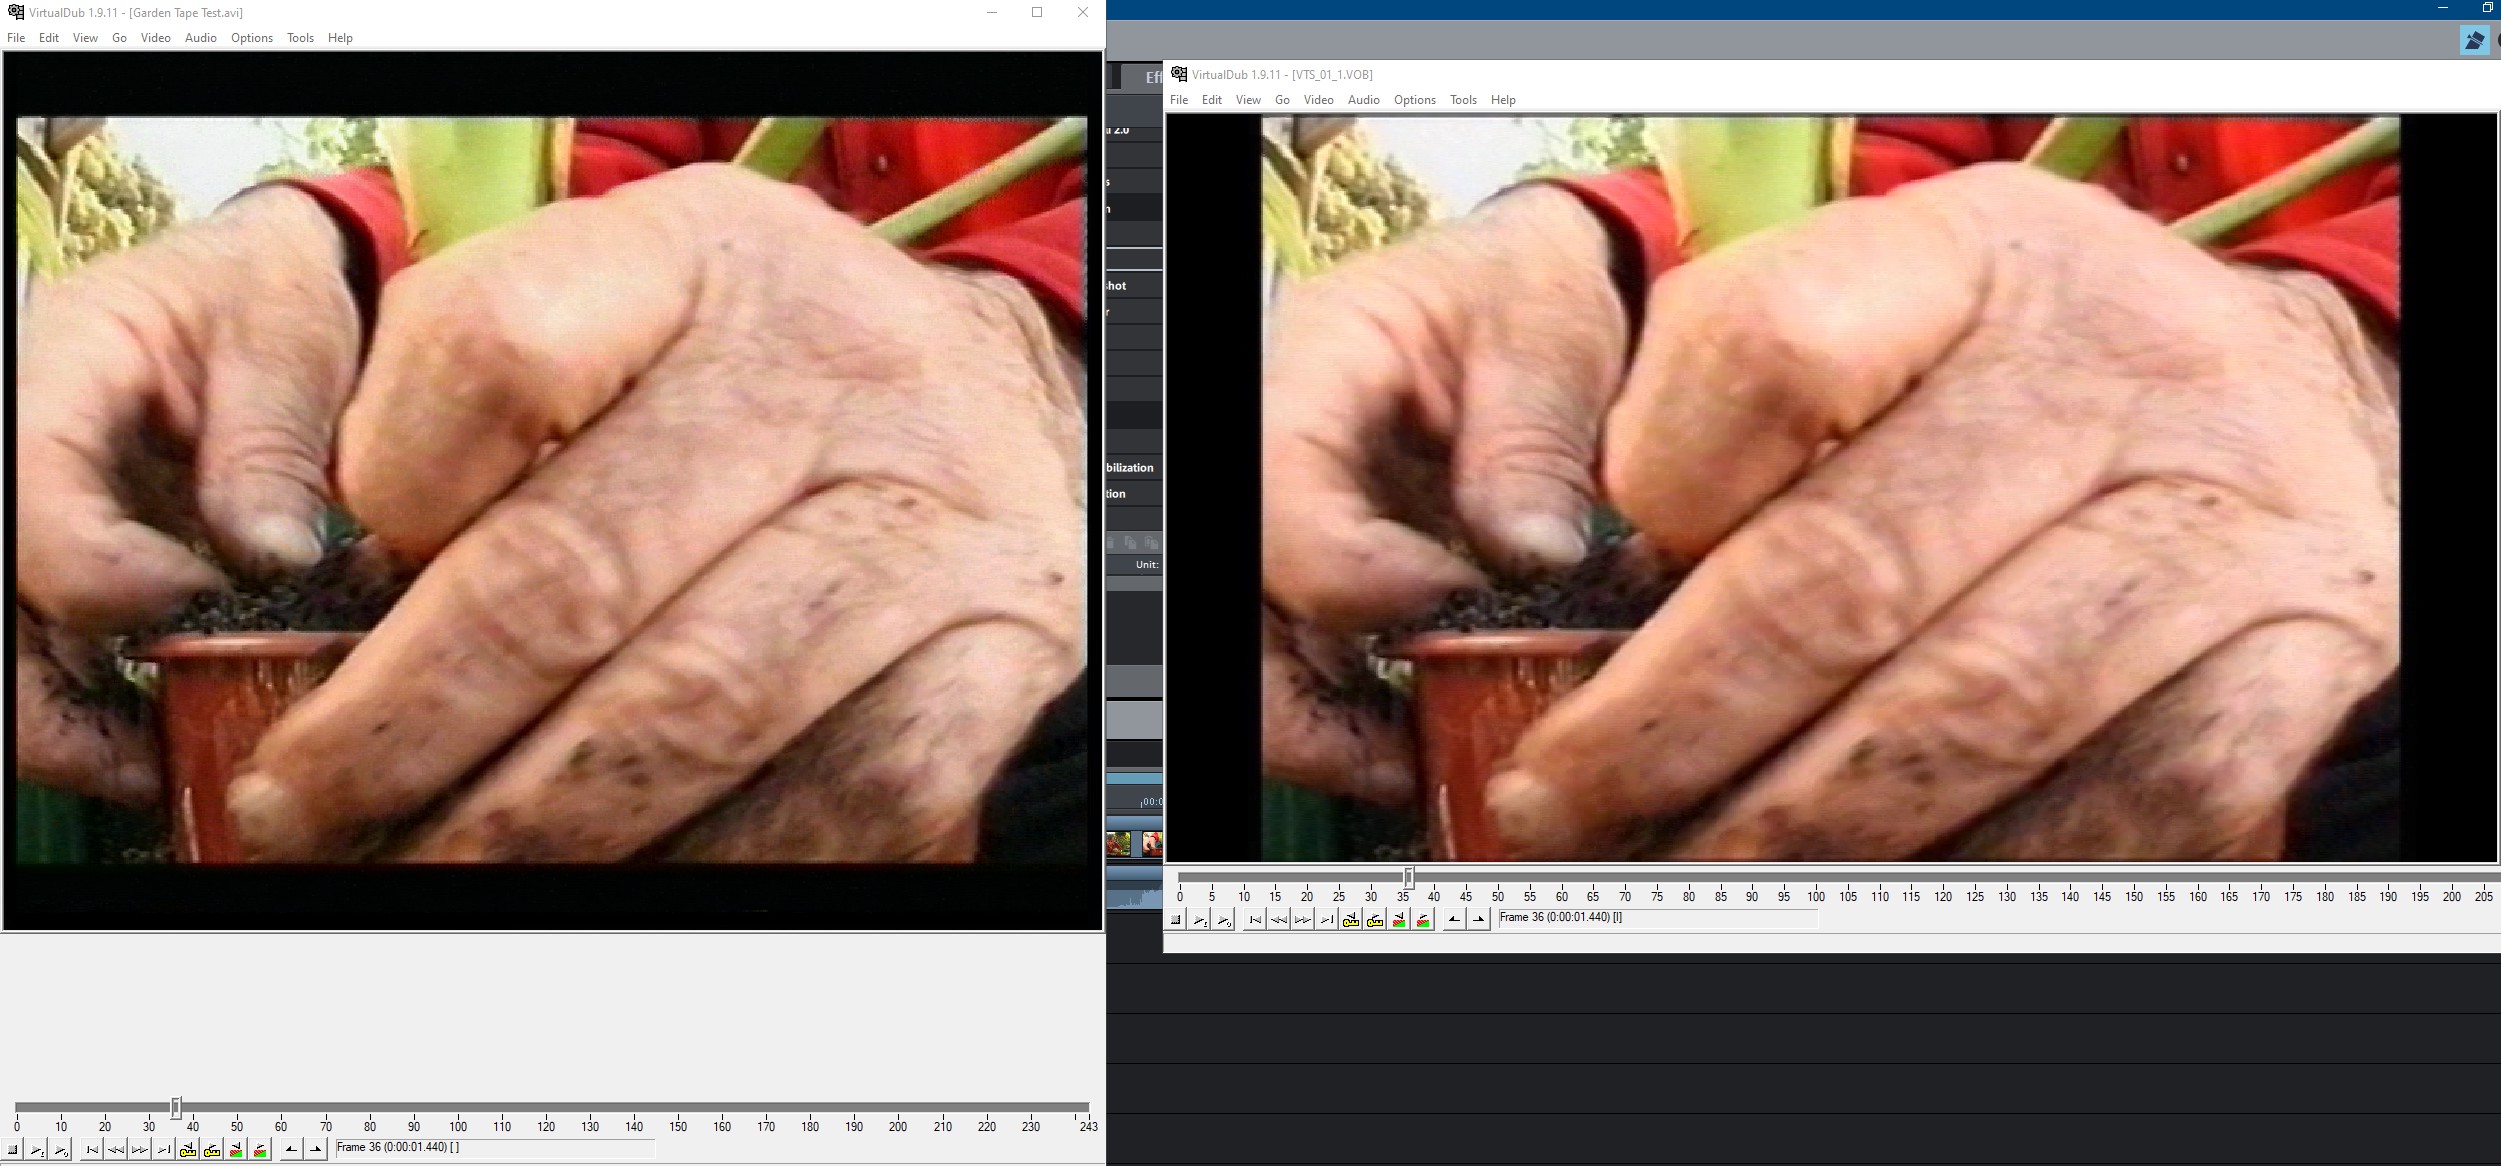Image resolution: width=2501 pixels, height=1166 pixels.
Task: Open Video menu in Garden Tape Test window
Action: [x=155, y=38]
